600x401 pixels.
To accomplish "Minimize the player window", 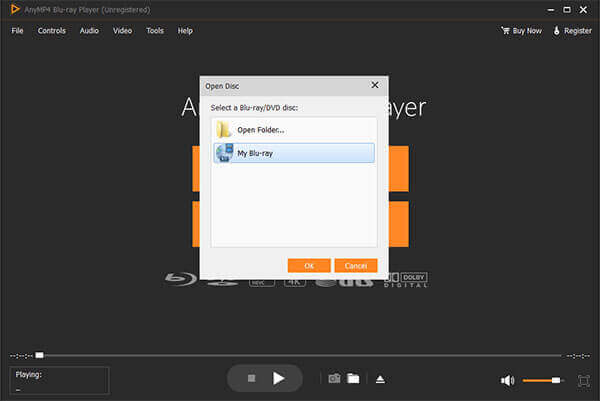I will point(551,10).
